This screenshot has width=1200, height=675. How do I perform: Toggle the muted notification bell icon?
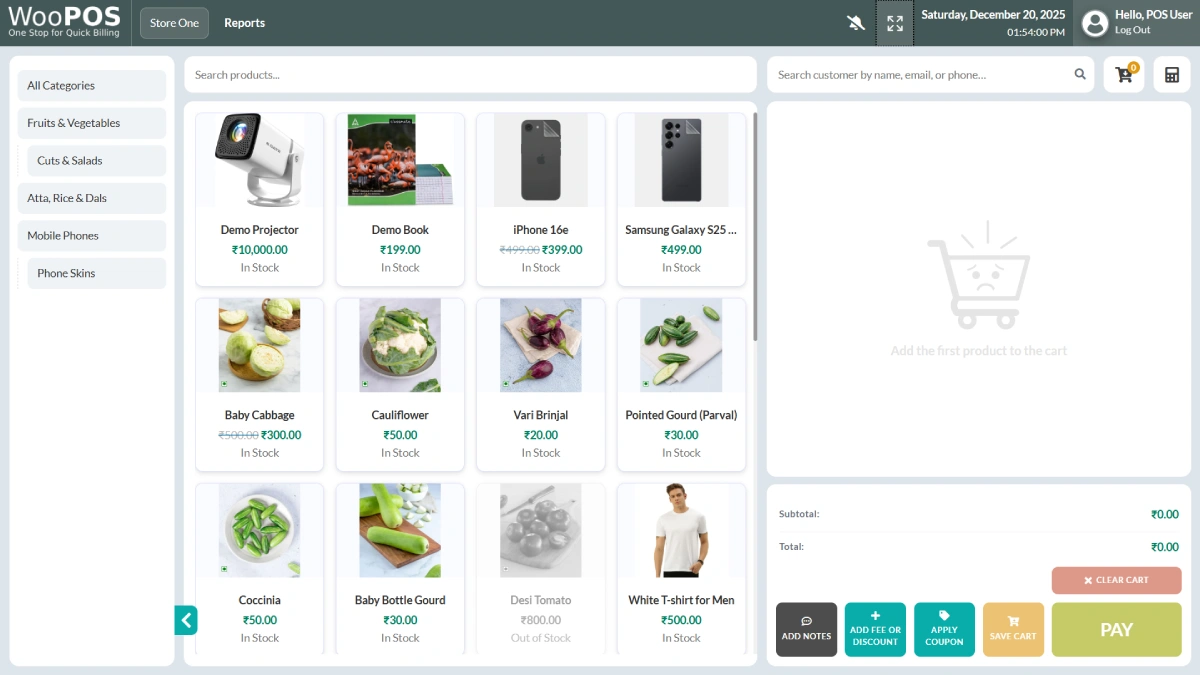tap(855, 23)
